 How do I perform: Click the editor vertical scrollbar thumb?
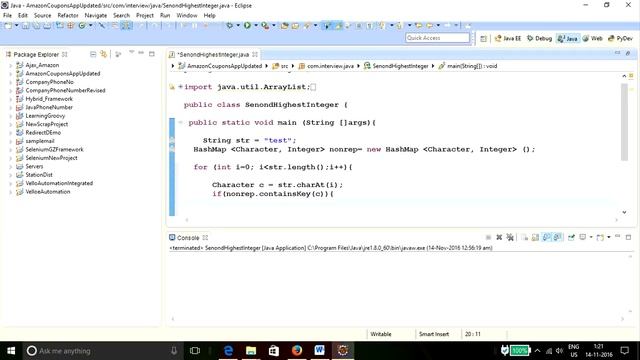tap(624, 122)
